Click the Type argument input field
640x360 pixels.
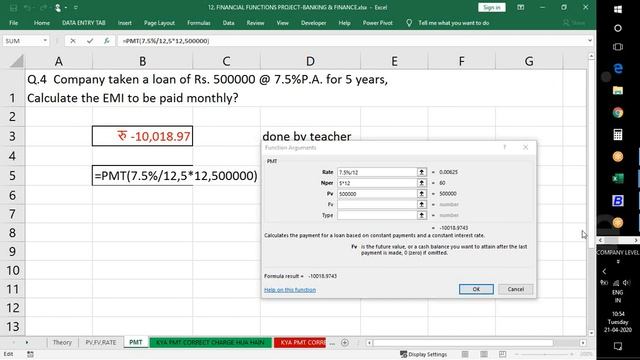(377, 215)
